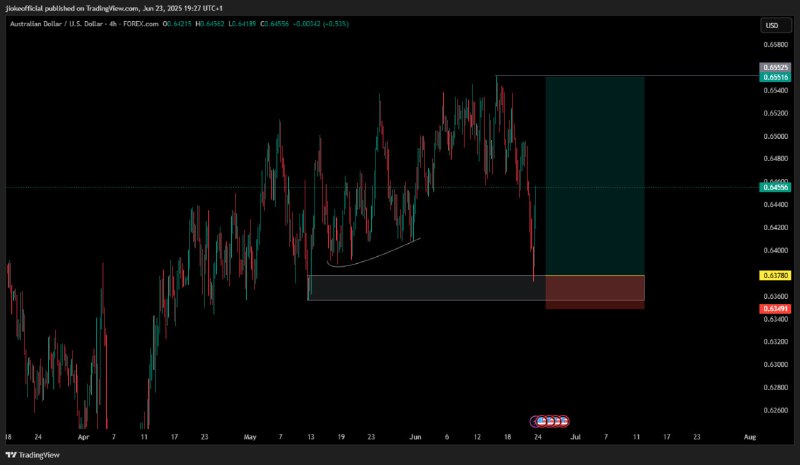
Task: Click the 0.63000 price axis label
Action: (776, 364)
